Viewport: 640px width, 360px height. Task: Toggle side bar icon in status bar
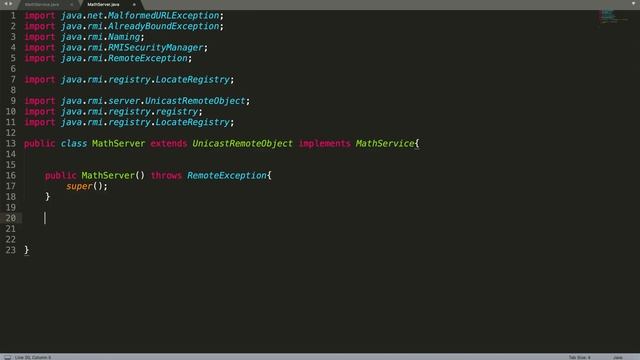[x=7, y=357]
